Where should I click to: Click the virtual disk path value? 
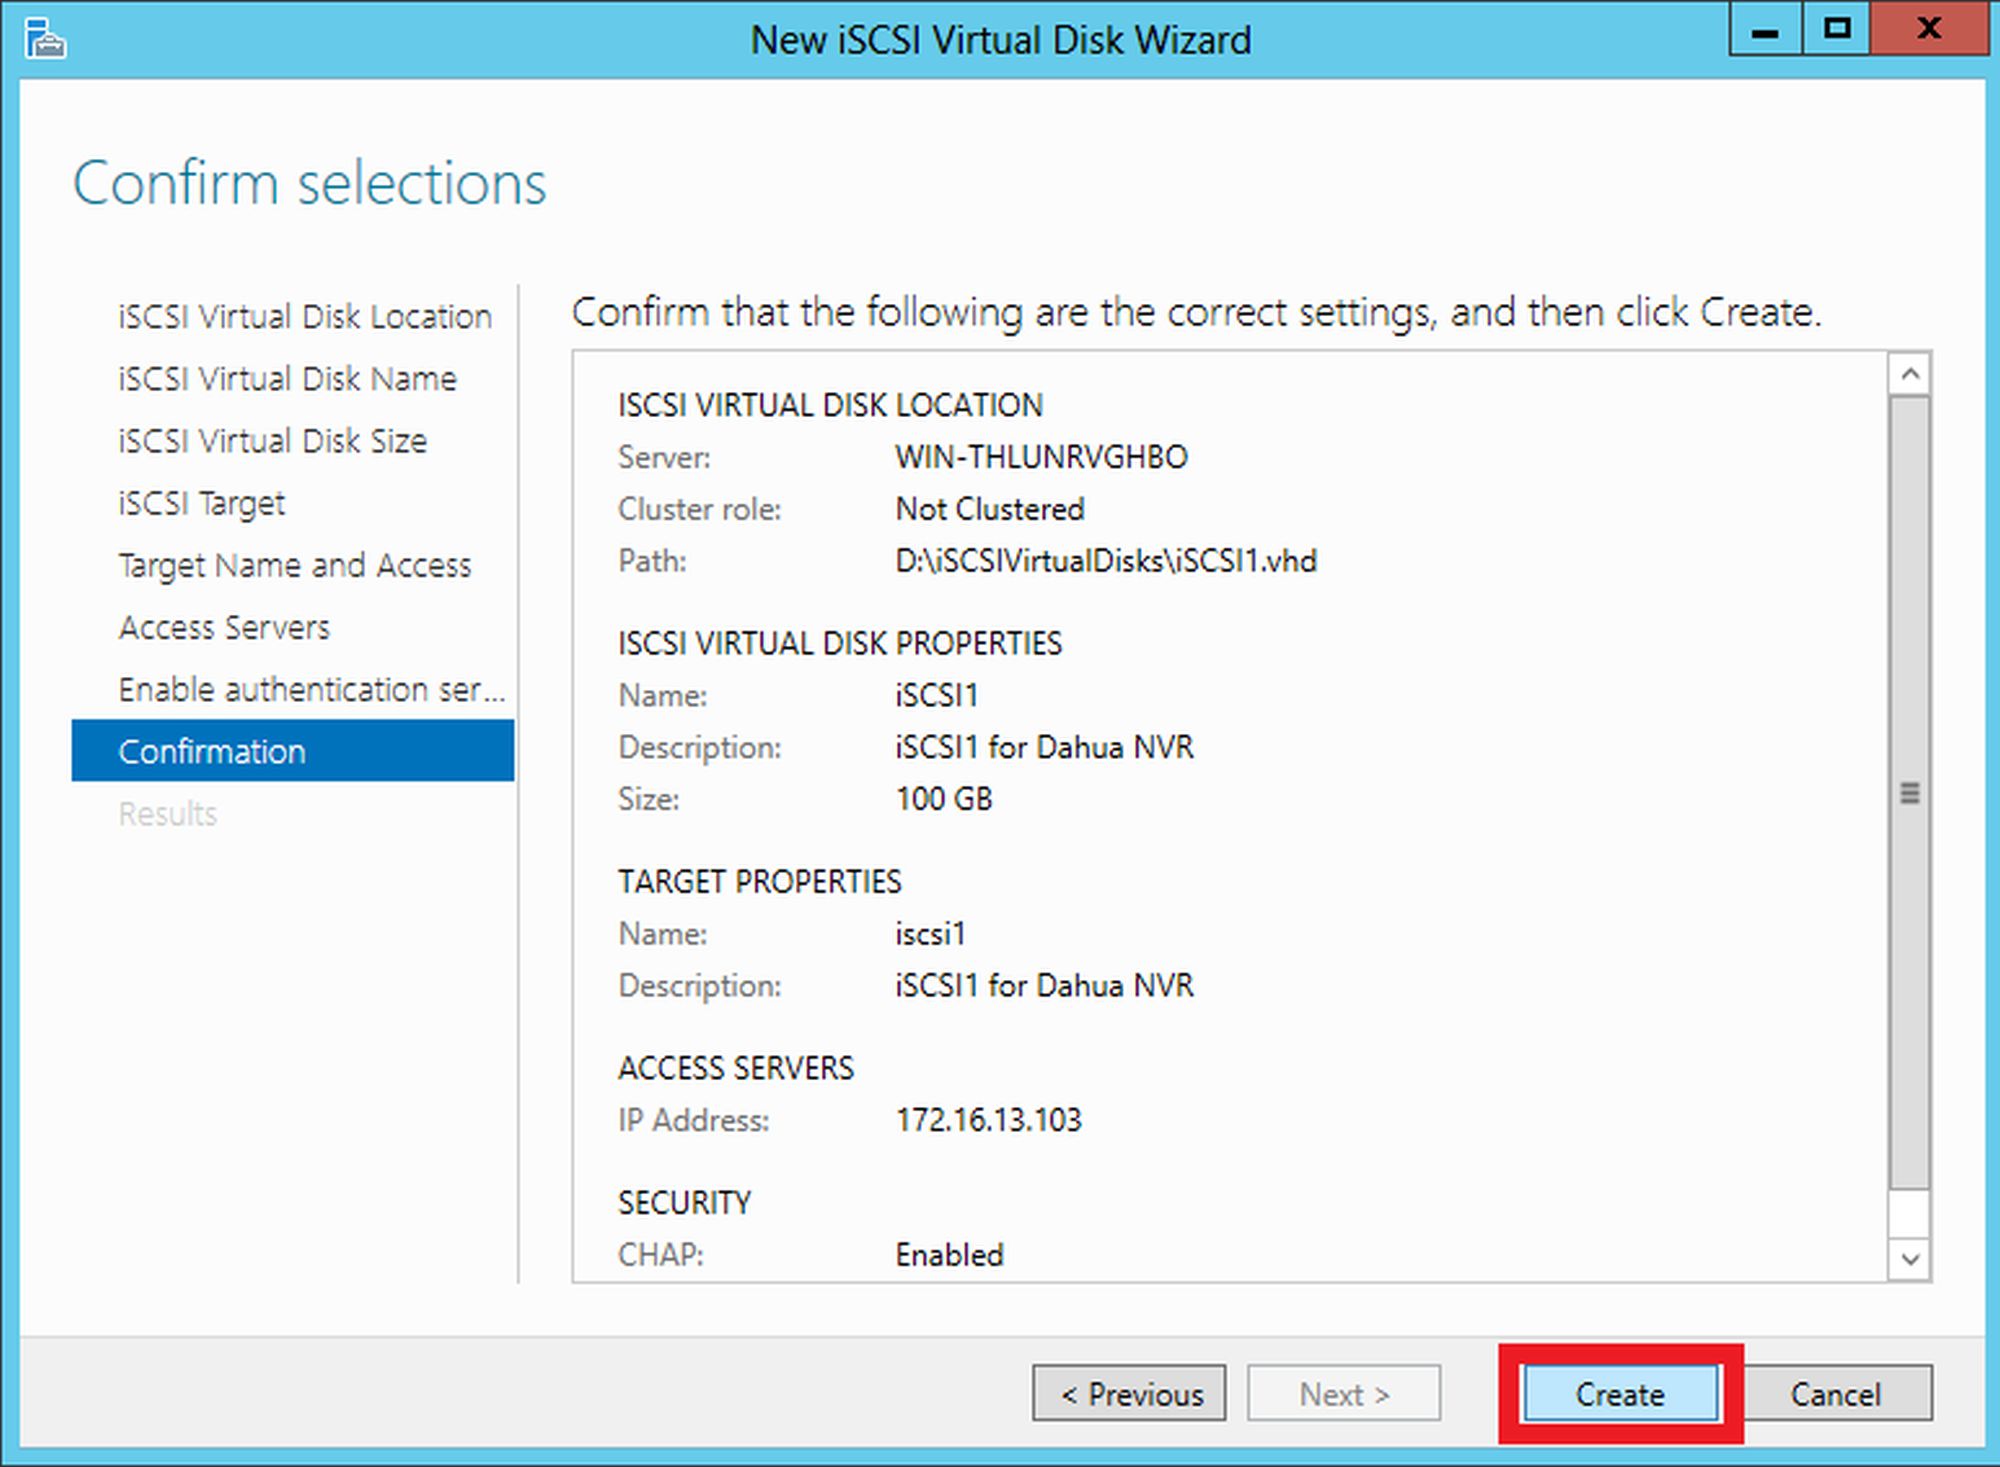[1105, 561]
